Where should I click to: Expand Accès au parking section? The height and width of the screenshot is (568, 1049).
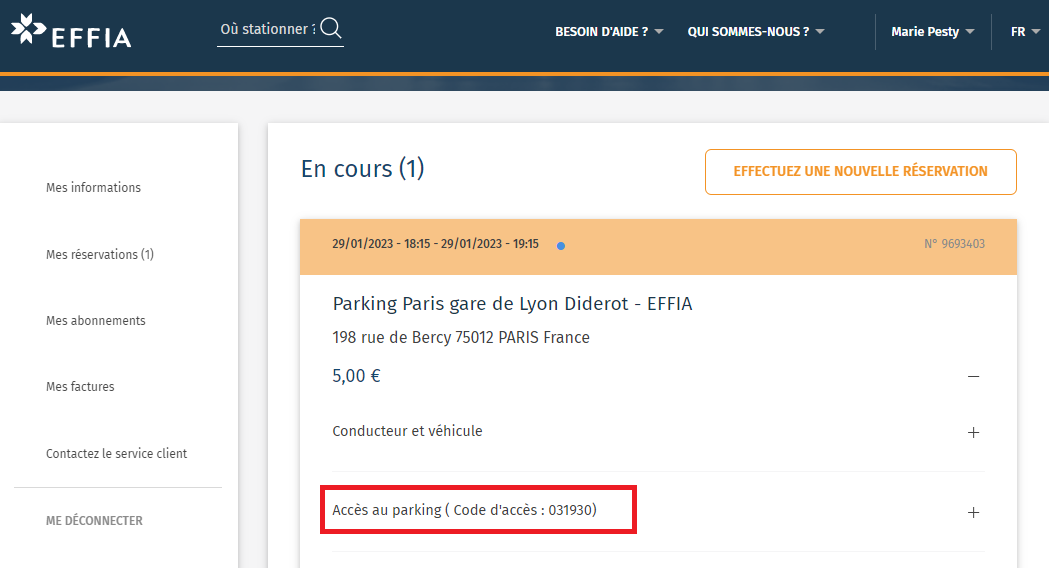pos(973,512)
